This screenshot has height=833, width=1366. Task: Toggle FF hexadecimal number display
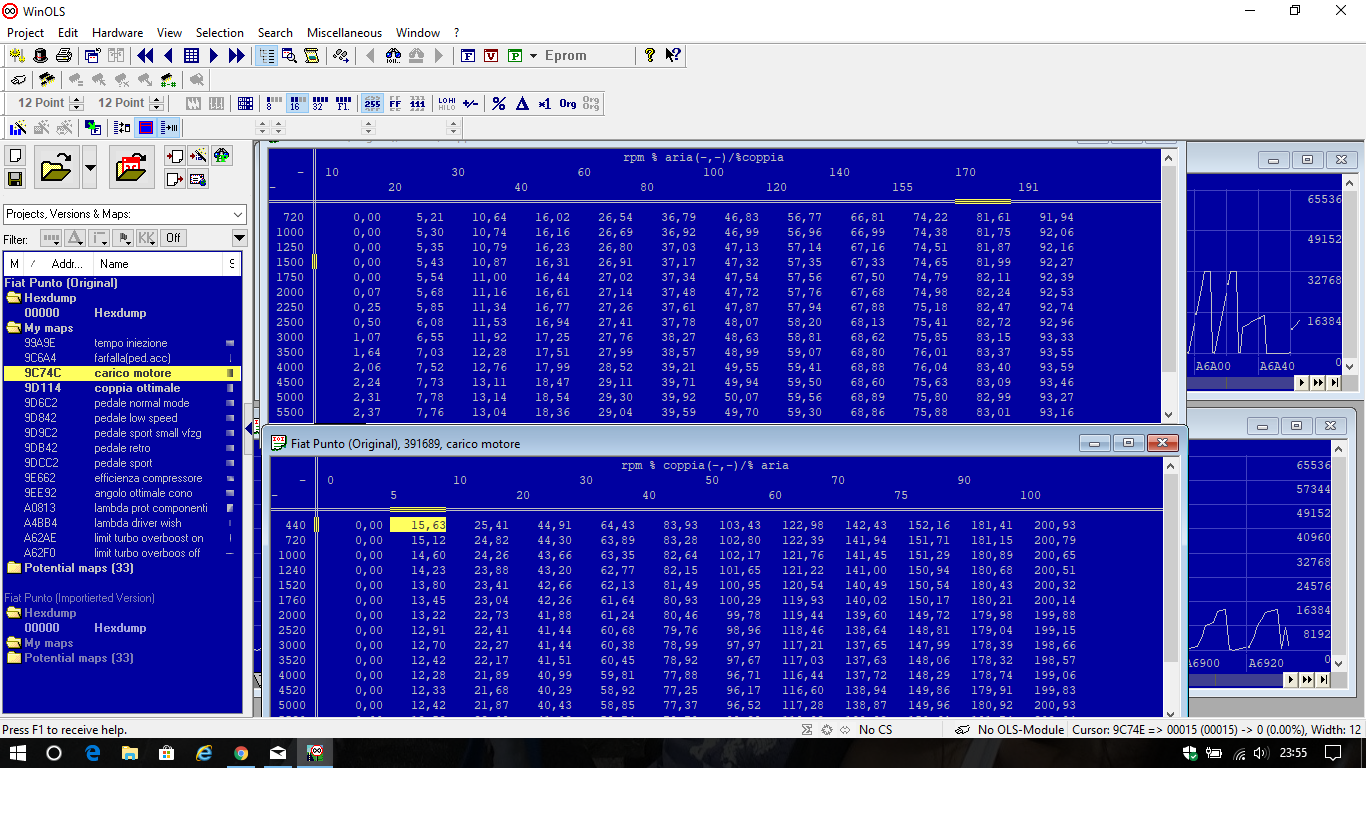395,103
